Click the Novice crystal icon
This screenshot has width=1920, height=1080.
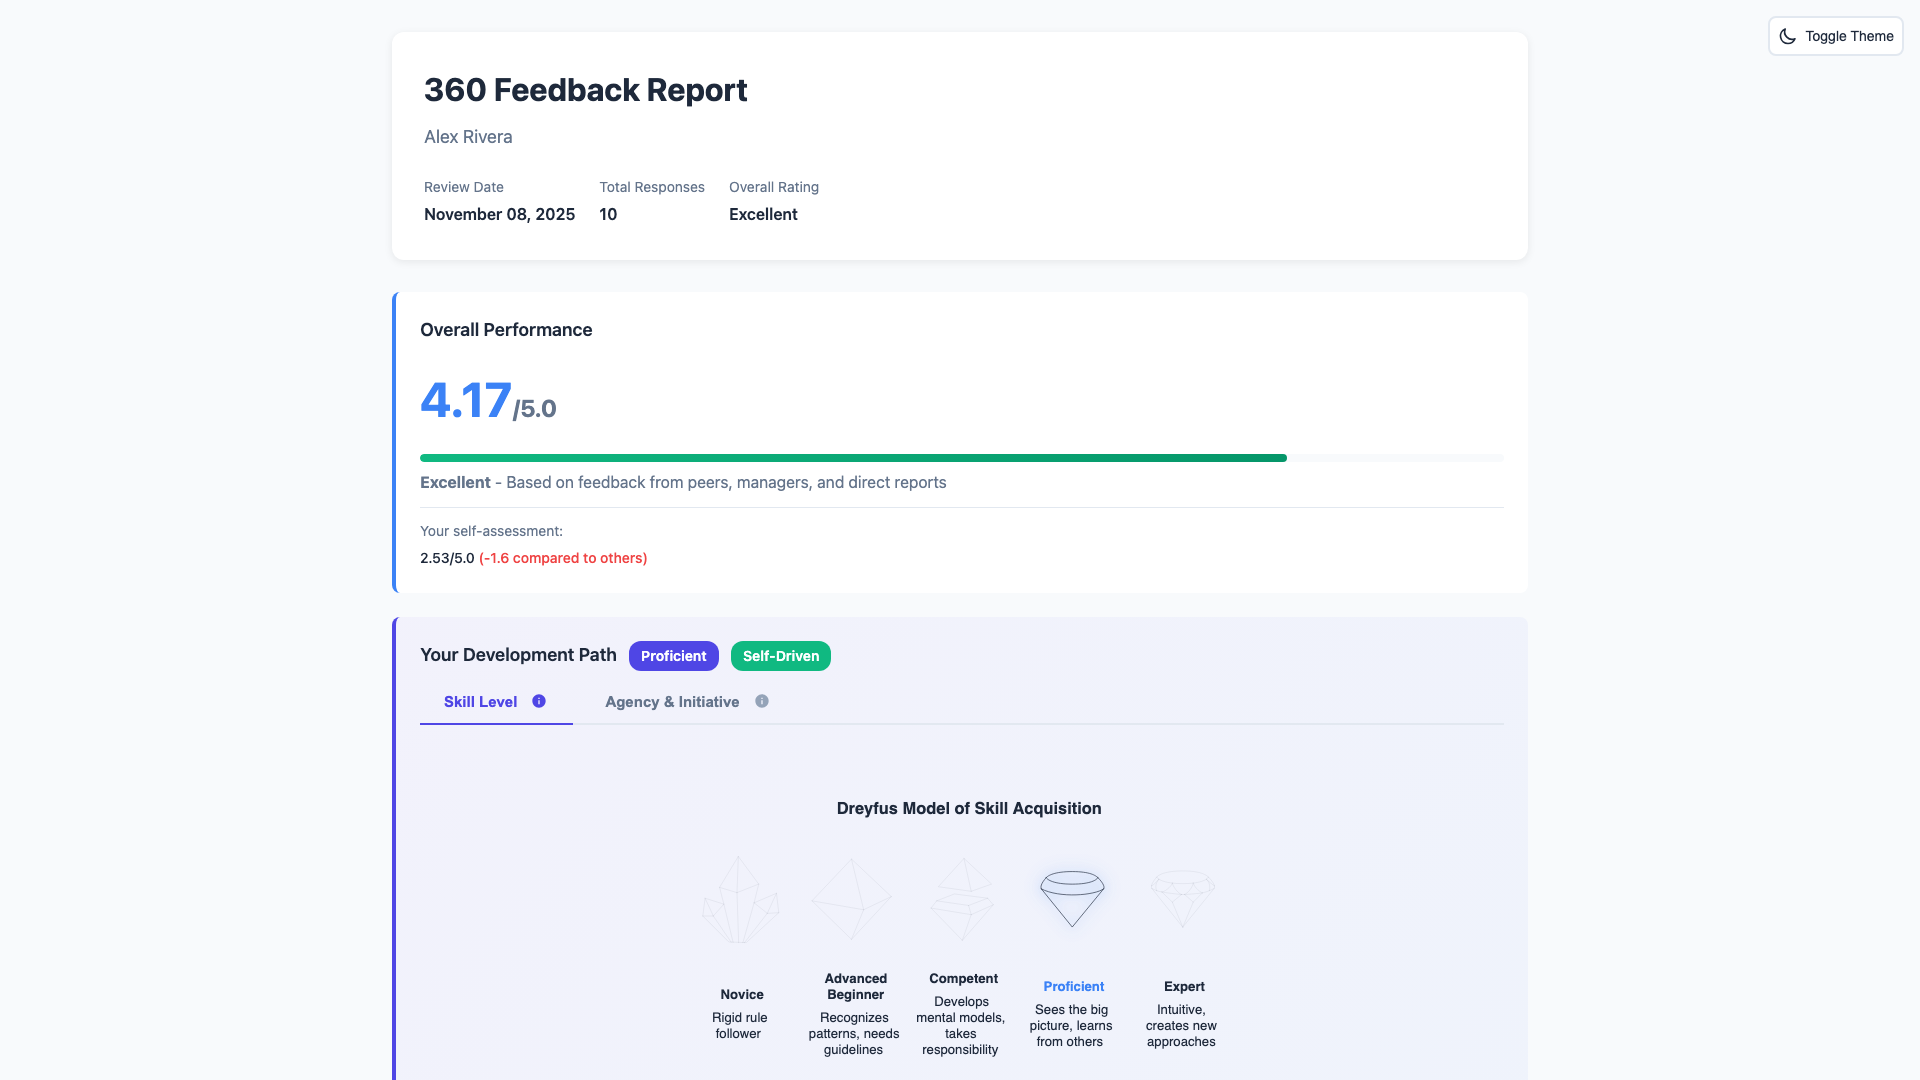(741, 898)
